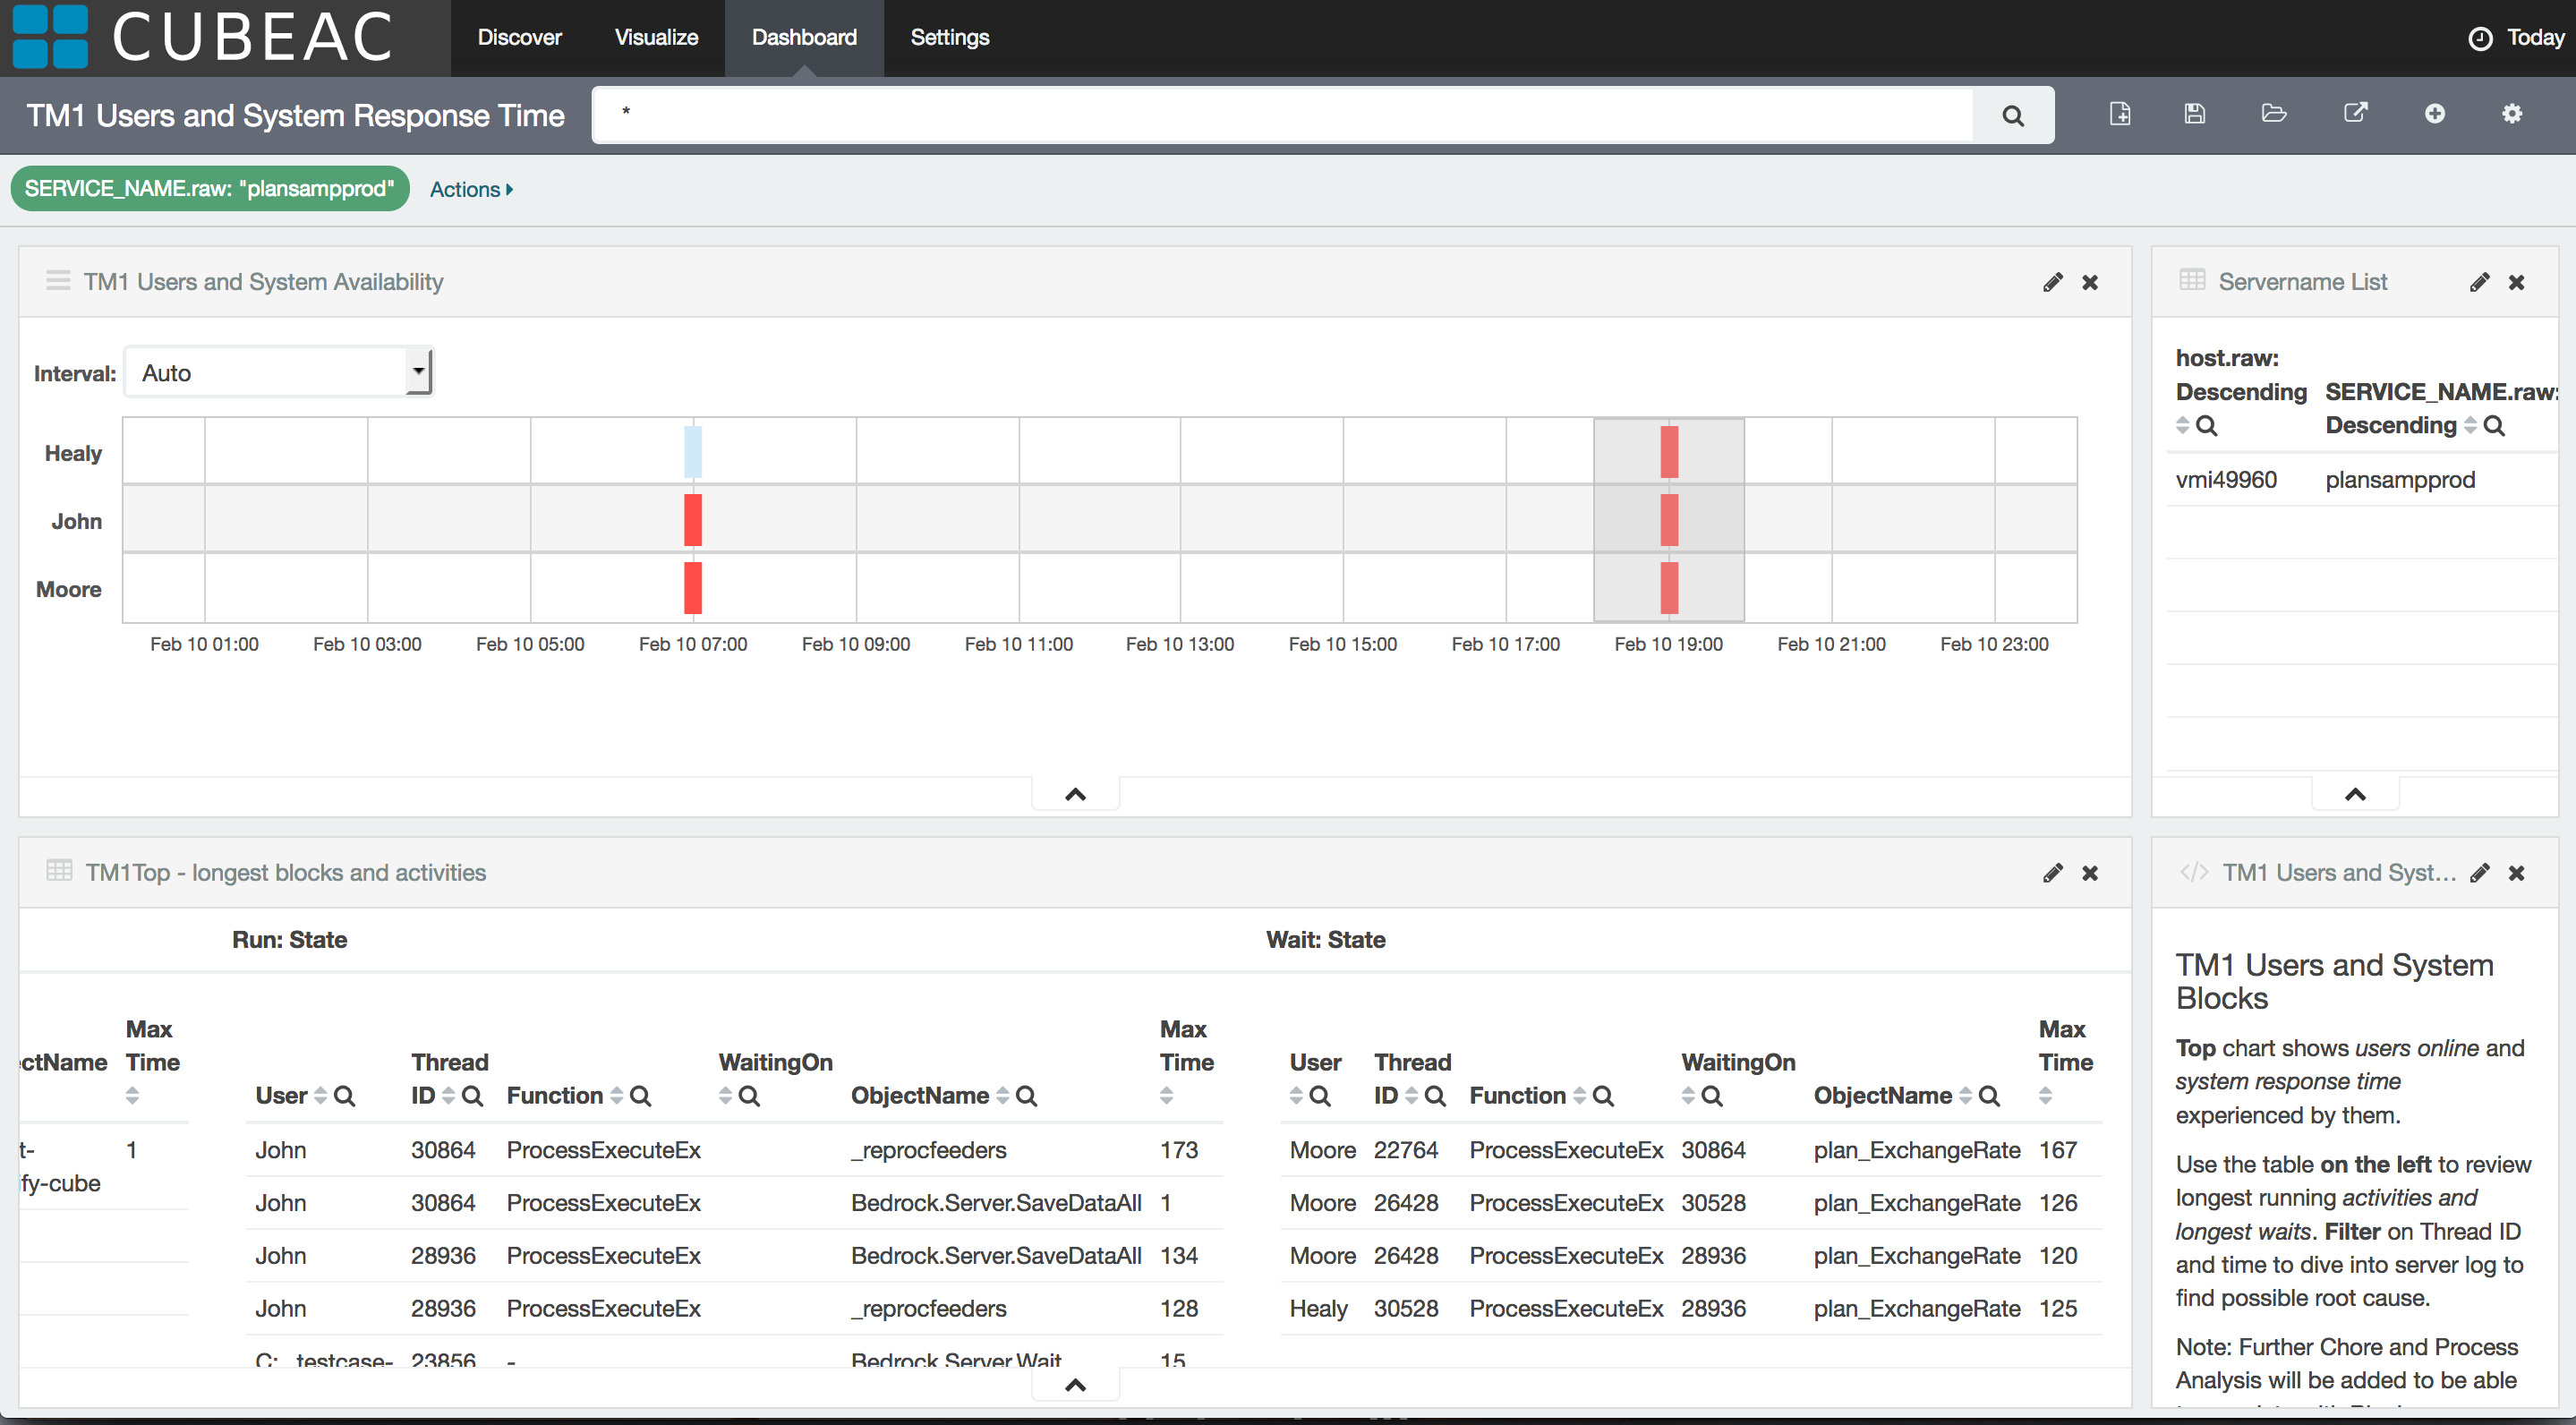Edit the TM1Top longest blocks panel

click(x=2053, y=873)
